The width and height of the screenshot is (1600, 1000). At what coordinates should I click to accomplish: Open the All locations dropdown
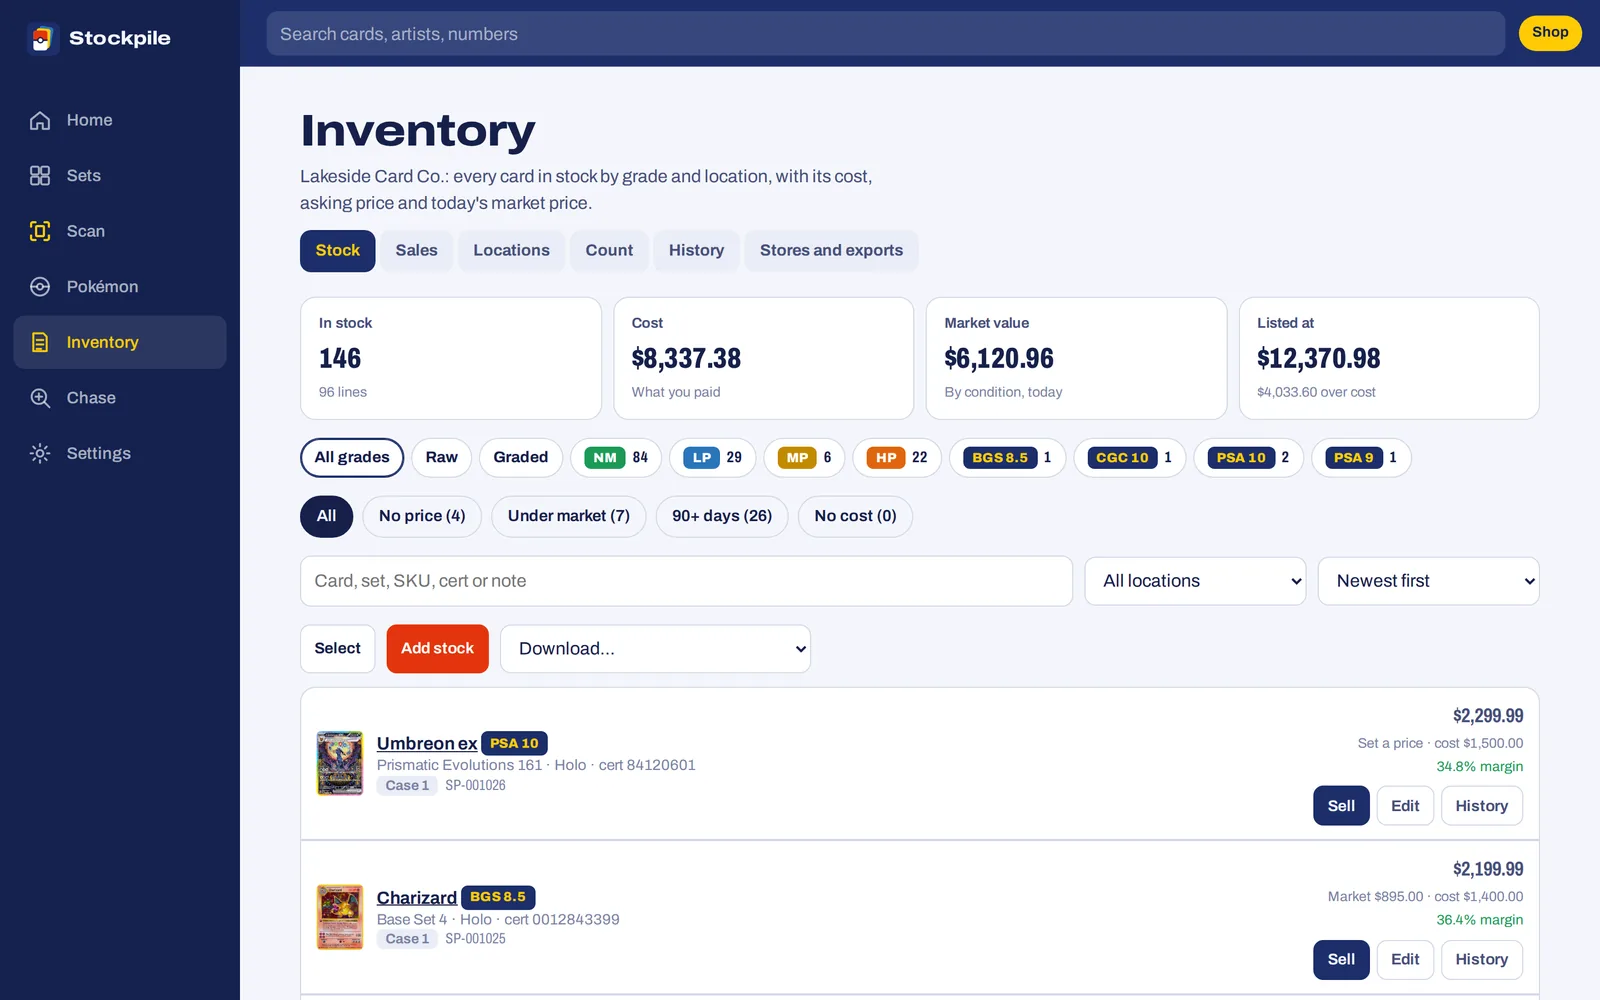pyautogui.click(x=1195, y=581)
